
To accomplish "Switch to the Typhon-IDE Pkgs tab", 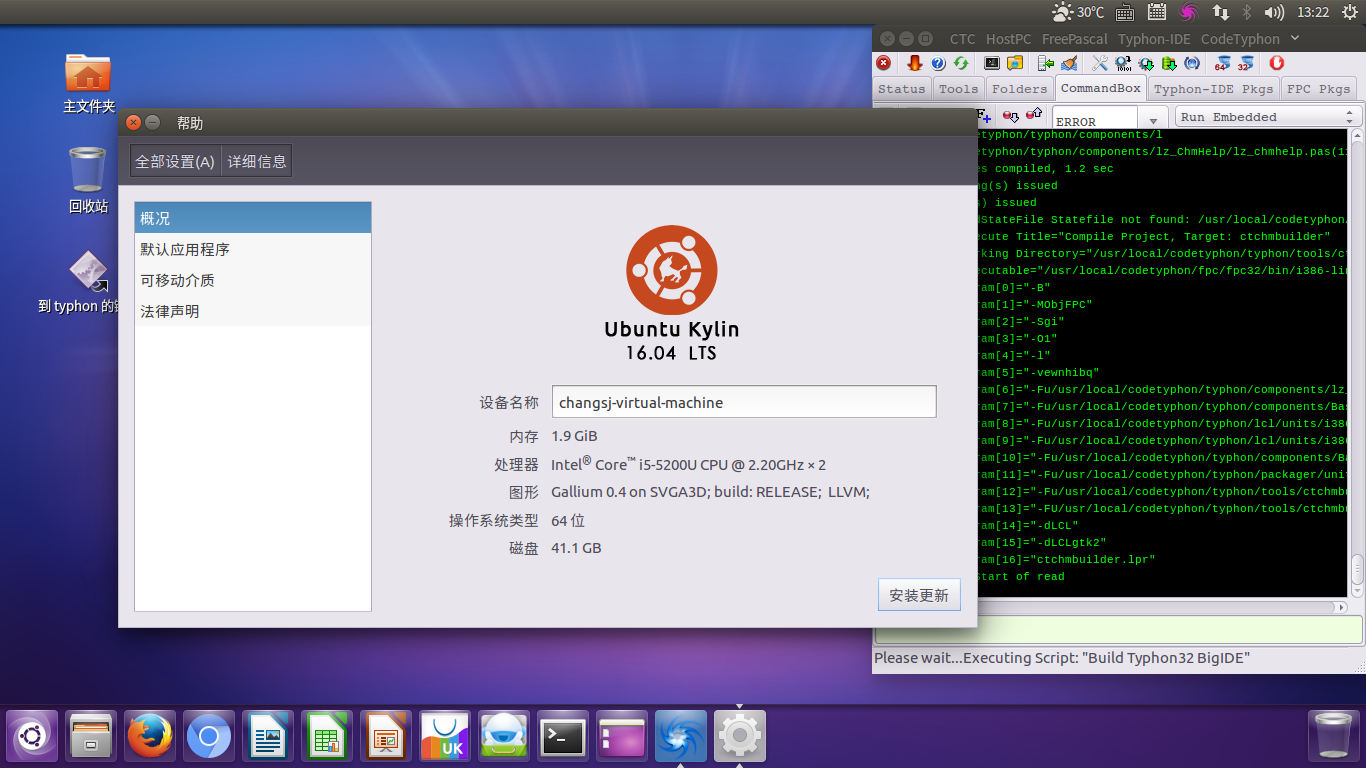I will (1213, 88).
